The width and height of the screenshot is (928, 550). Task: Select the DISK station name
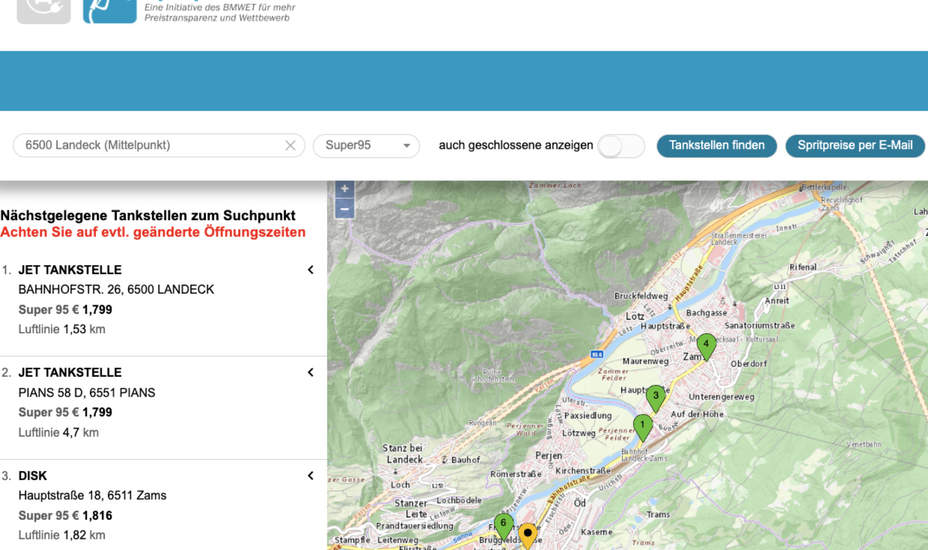[x=33, y=476]
